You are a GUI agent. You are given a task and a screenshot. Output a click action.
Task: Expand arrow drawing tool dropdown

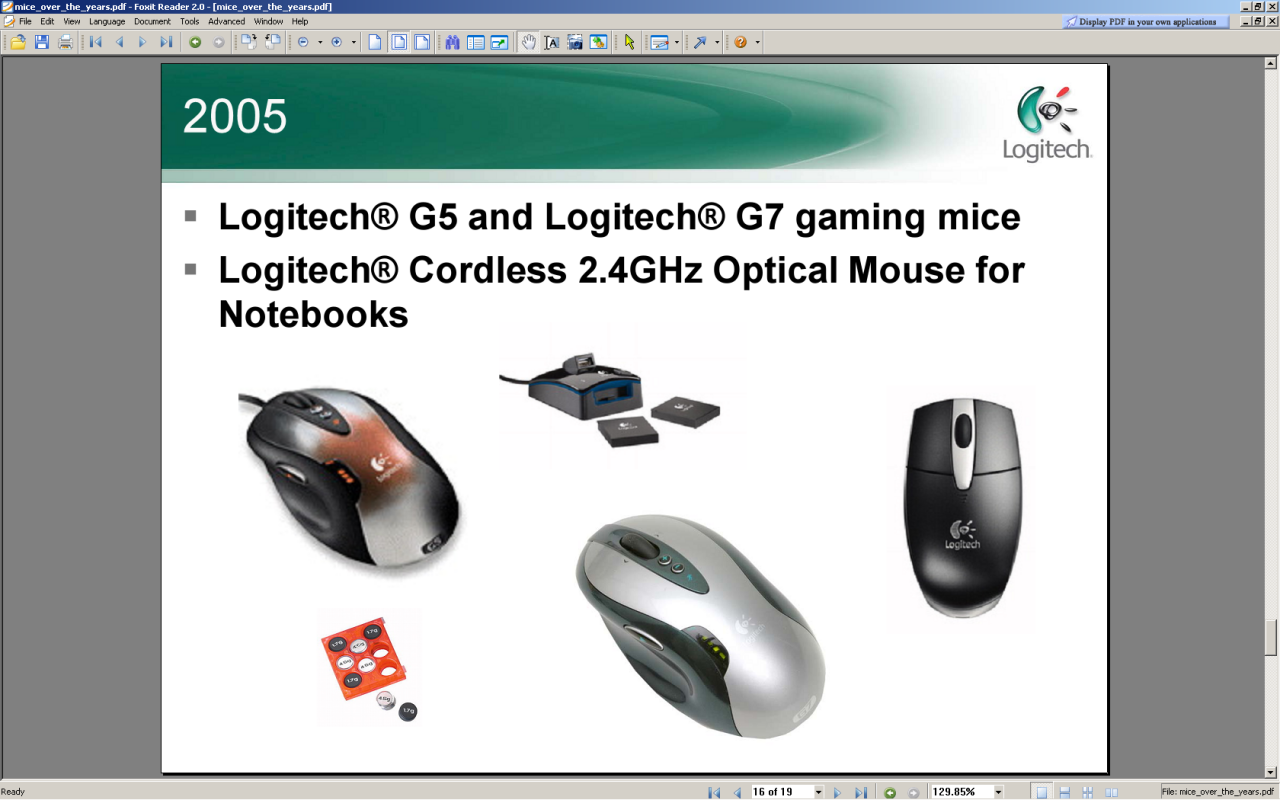[717, 42]
